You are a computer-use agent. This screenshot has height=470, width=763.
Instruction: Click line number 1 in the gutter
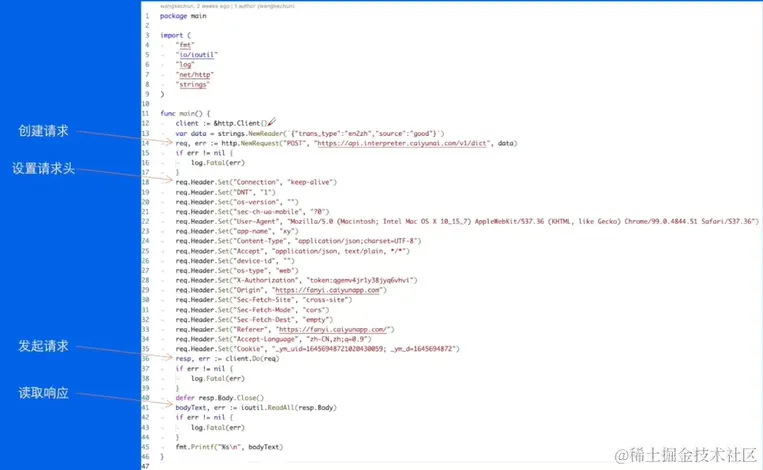[147, 16]
